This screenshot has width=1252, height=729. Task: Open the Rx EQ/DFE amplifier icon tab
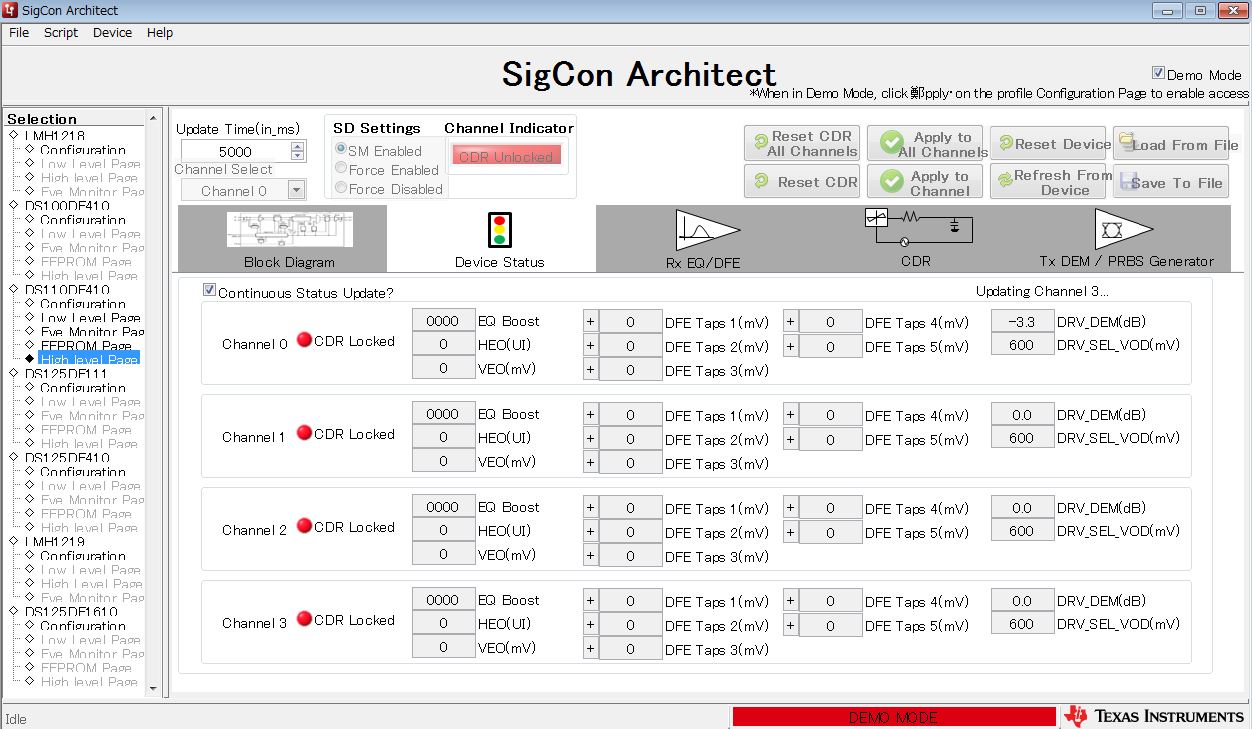707,230
